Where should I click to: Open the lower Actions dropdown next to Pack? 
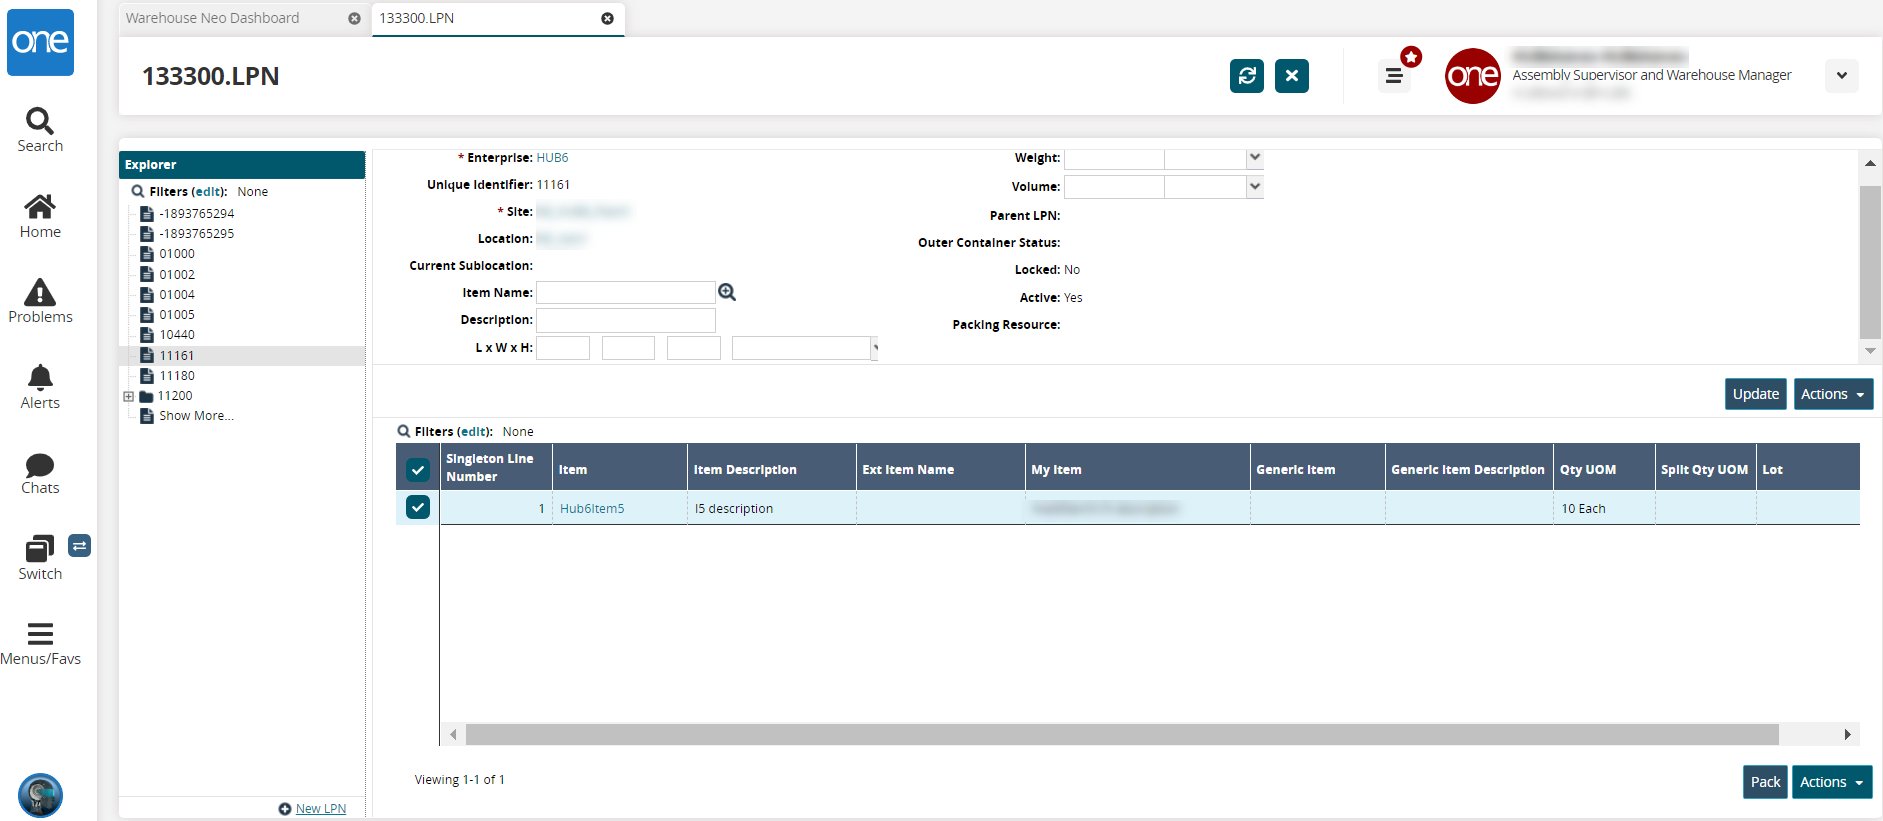click(x=1832, y=782)
